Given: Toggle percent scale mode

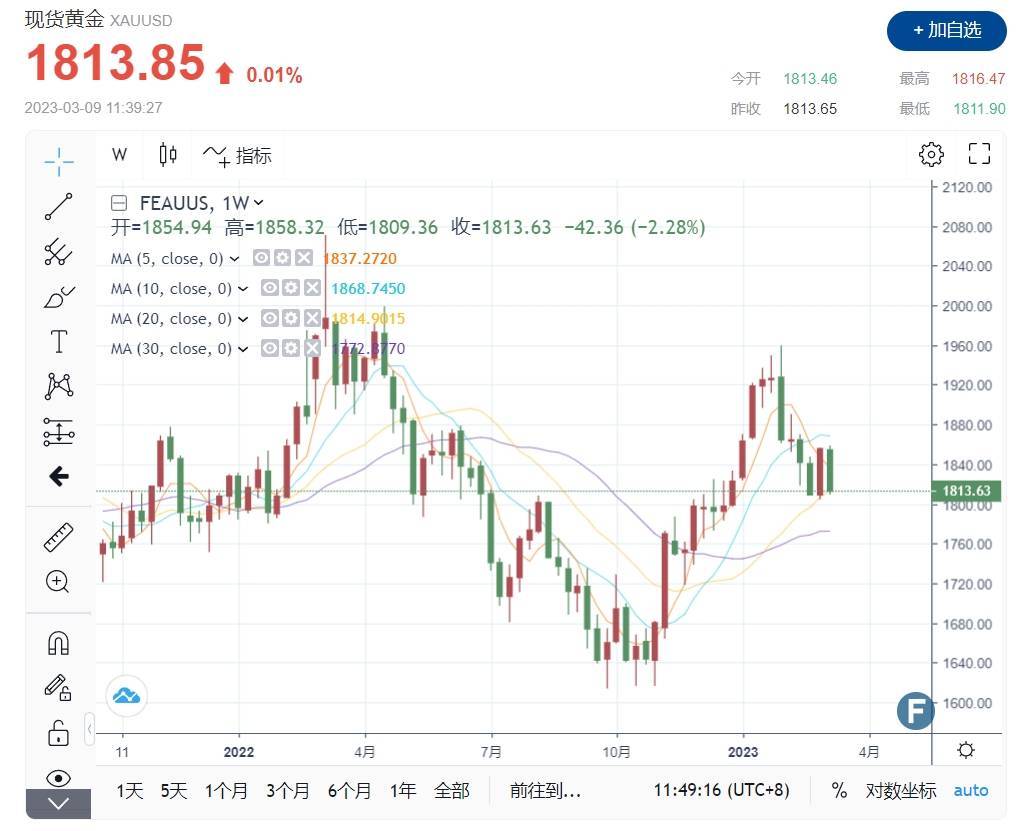Looking at the screenshot, I should pos(839,790).
